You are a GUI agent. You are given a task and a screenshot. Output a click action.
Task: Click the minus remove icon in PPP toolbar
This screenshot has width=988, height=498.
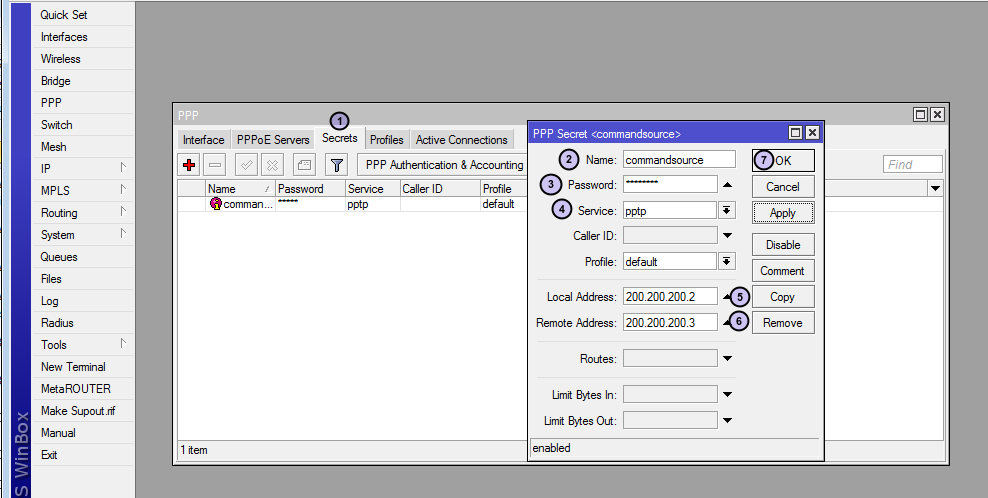(215, 165)
